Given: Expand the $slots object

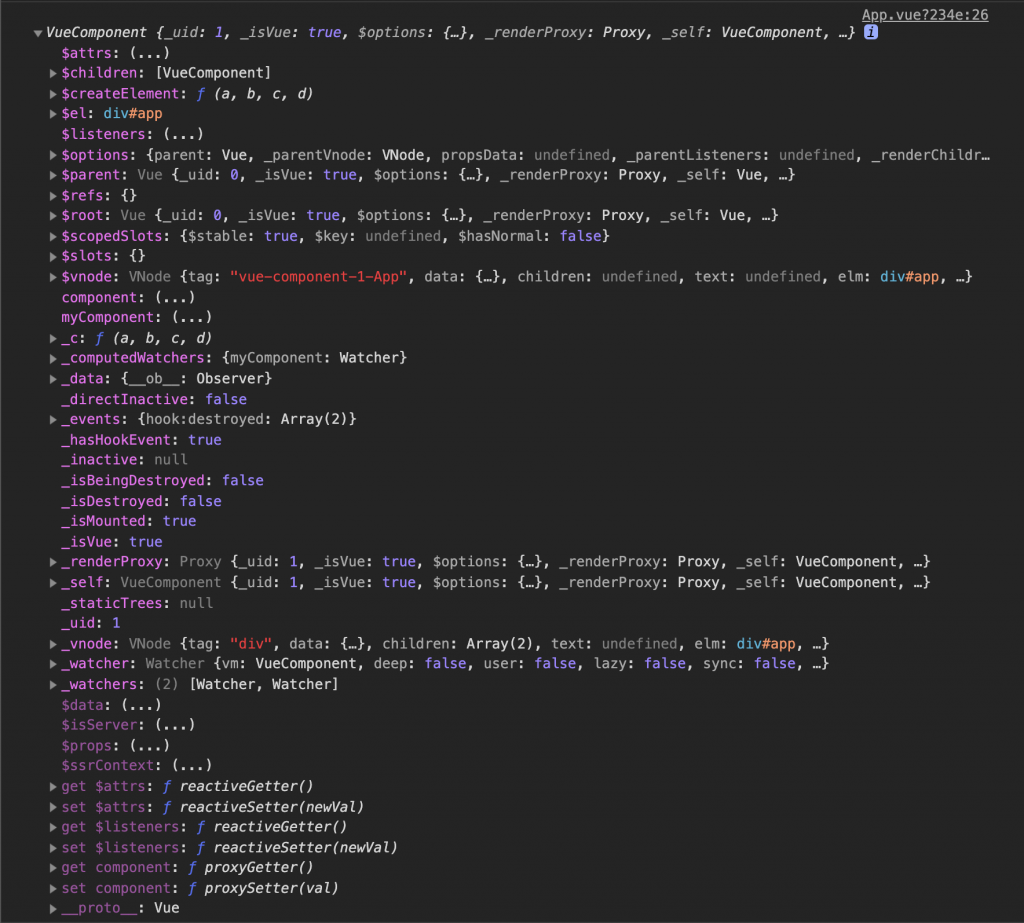Looking at the screenshot, I should coord(53,256).
